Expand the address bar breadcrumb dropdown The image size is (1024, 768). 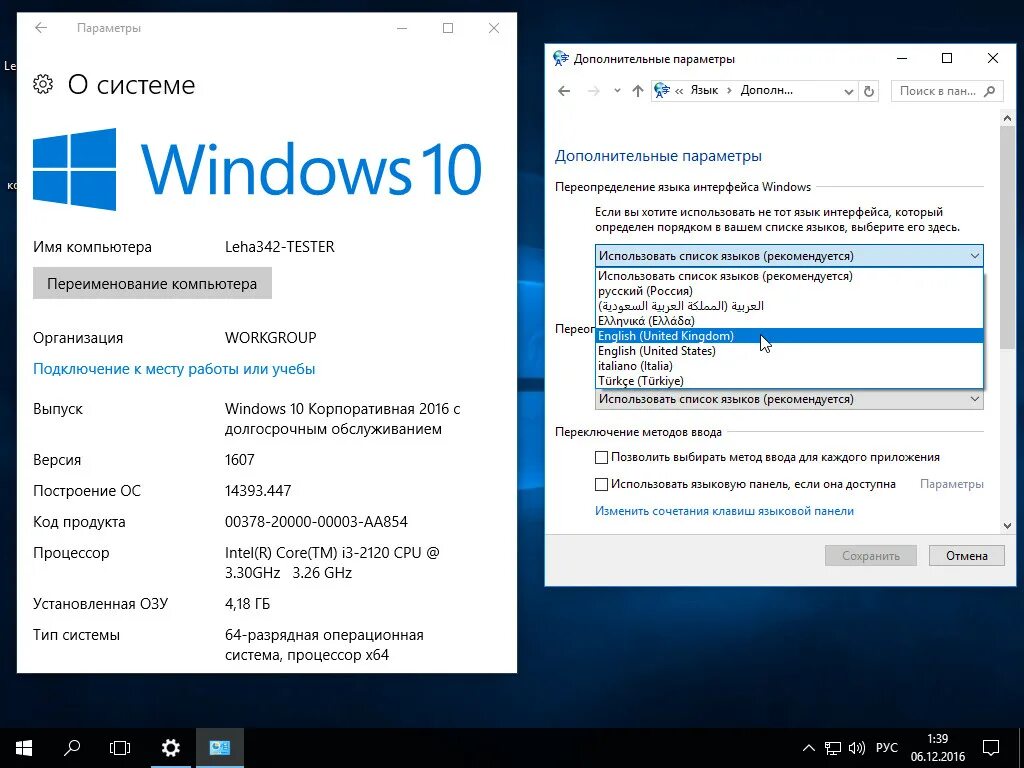coord(849,90)
